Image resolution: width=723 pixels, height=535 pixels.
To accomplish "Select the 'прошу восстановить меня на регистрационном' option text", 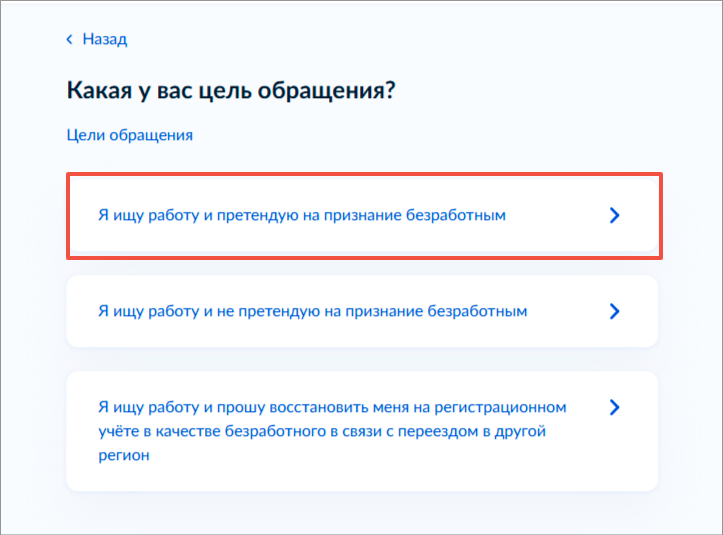I will [391, 407].
